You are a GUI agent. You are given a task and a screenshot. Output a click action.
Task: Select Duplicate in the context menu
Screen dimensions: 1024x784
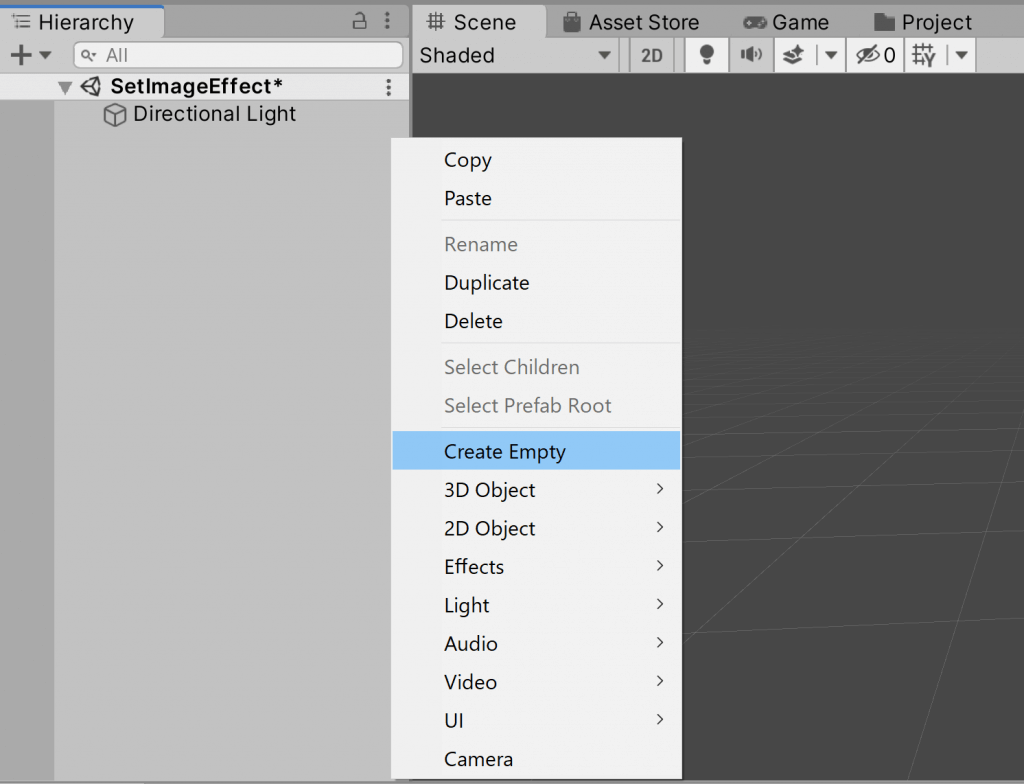487,283
